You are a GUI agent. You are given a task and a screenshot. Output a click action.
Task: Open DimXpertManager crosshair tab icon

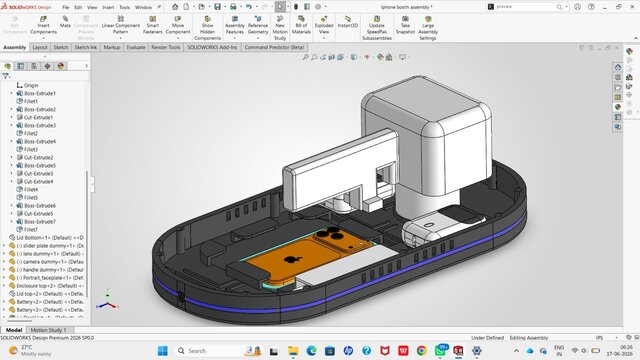click(47, 66)
